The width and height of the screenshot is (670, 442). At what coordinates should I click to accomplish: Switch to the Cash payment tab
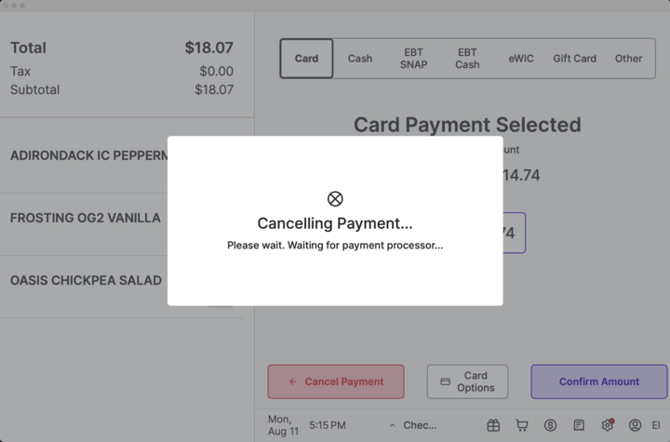point(360,58)
